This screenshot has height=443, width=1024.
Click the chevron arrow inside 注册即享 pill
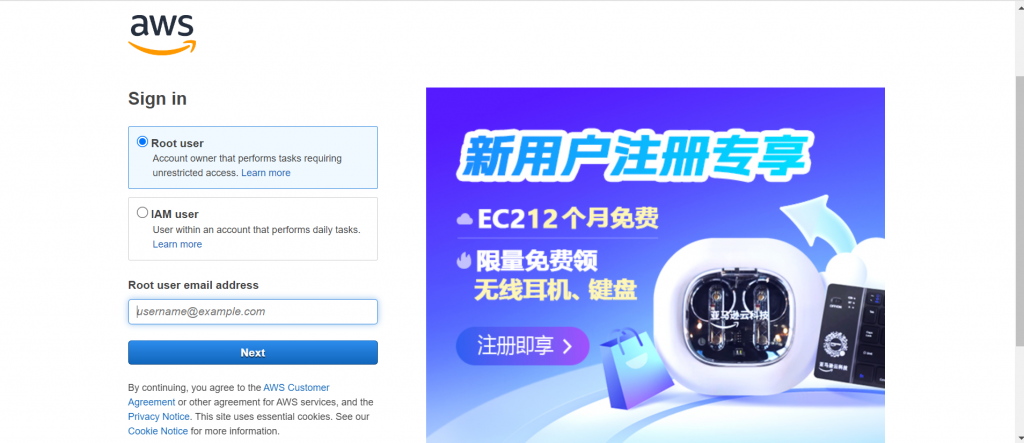(567, 346)
